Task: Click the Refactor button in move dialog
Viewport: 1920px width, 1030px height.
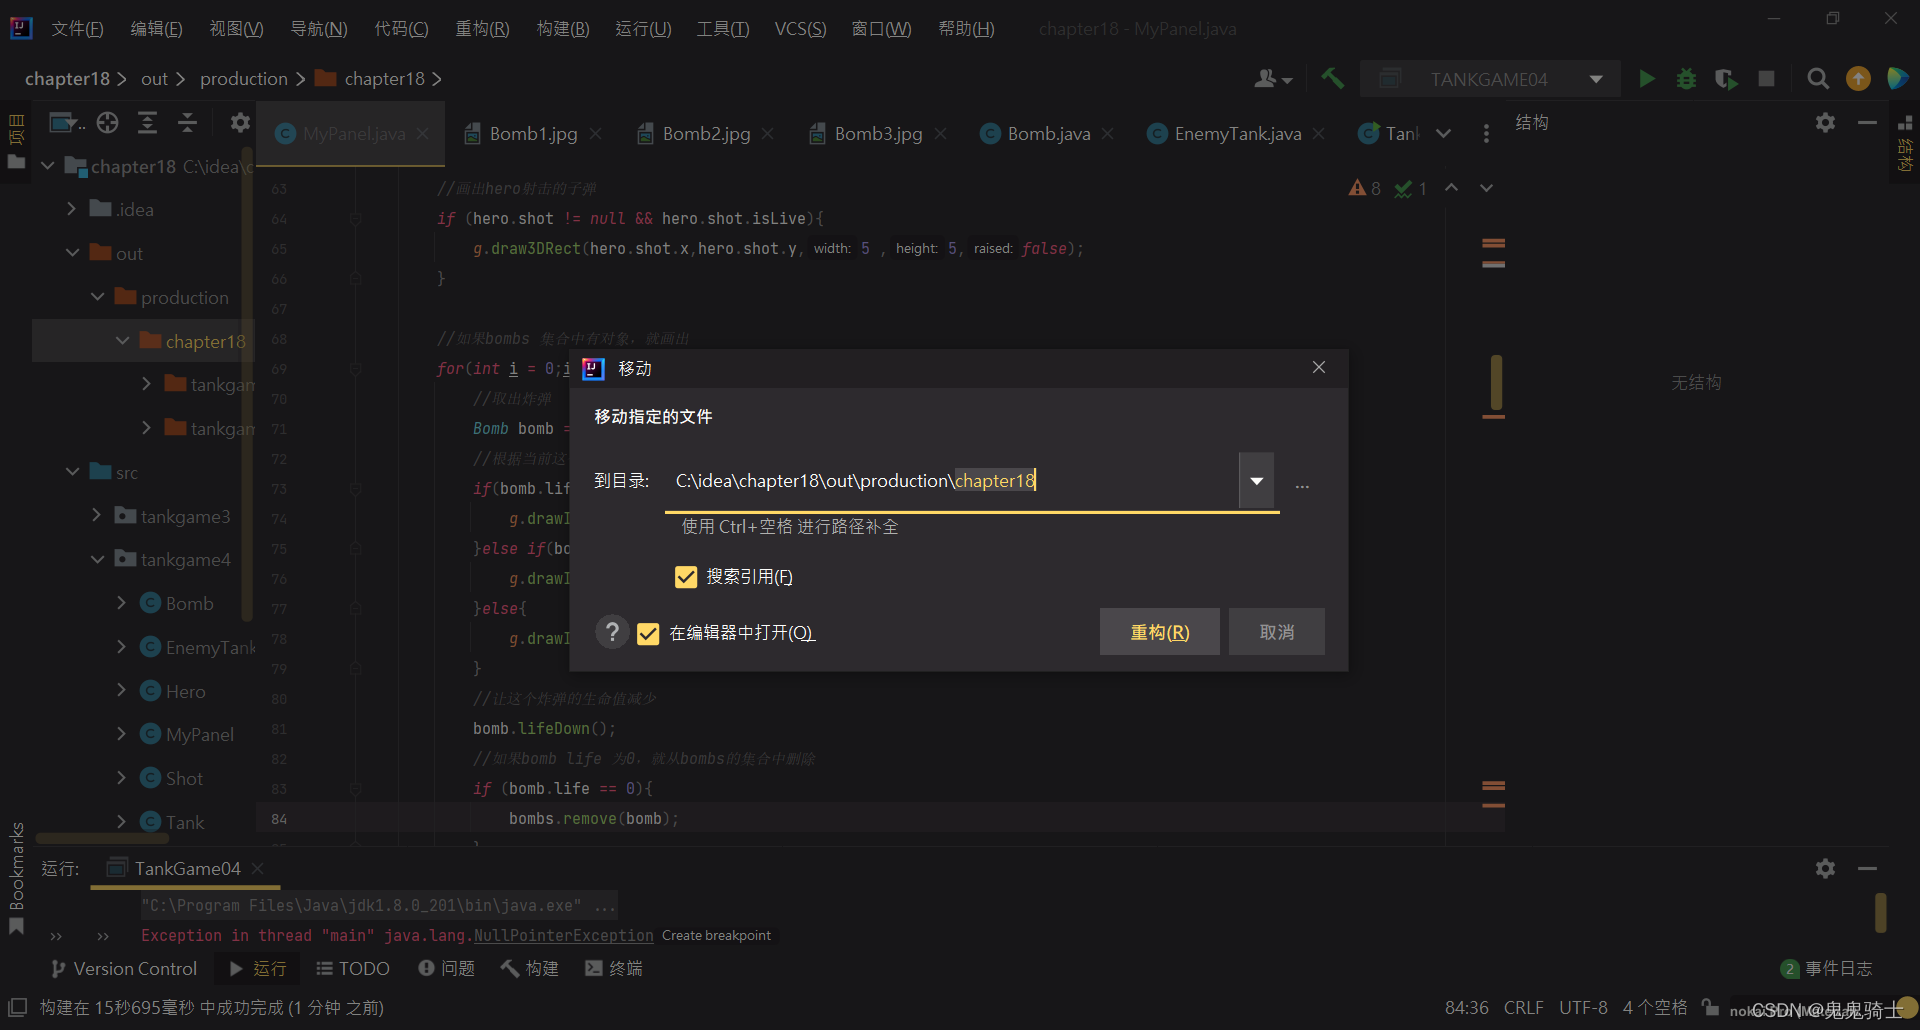Action: [1160, 632]
